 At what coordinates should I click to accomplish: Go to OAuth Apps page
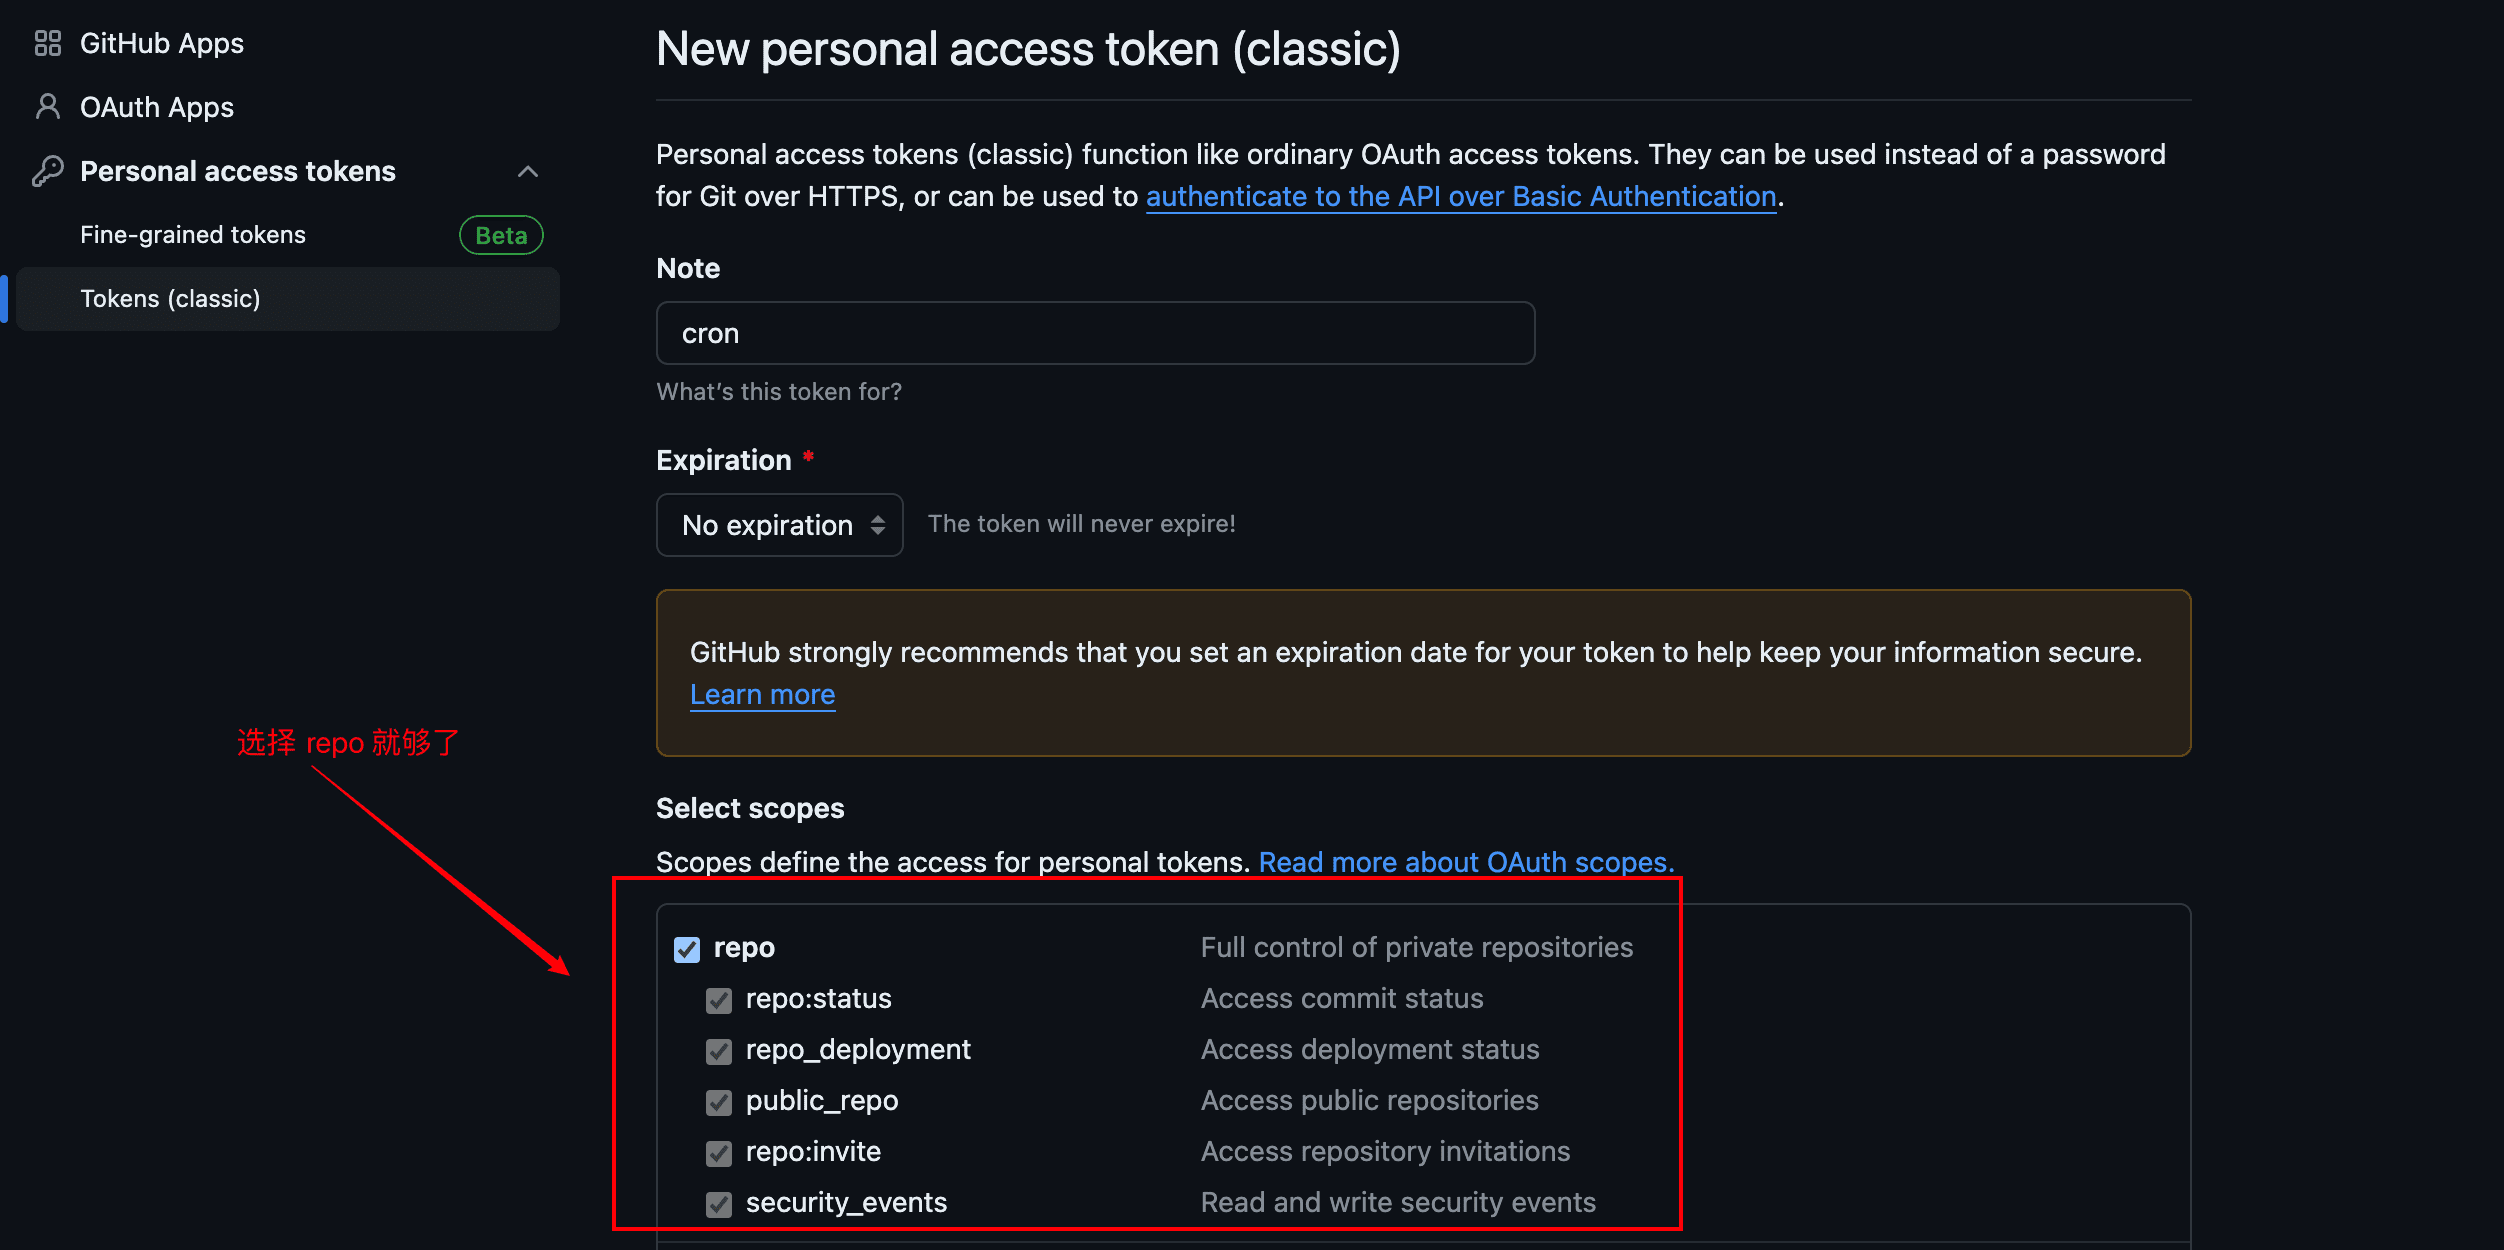point(157,107)
